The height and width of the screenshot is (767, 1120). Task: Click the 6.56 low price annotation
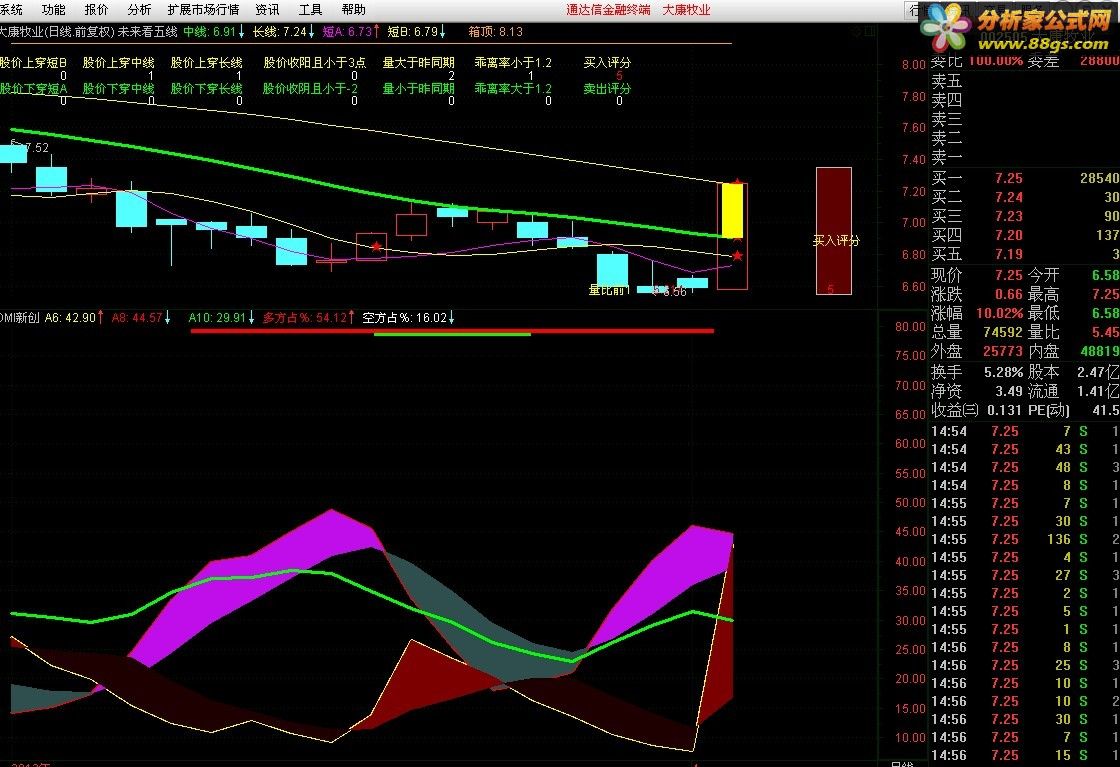coord(674,291)
